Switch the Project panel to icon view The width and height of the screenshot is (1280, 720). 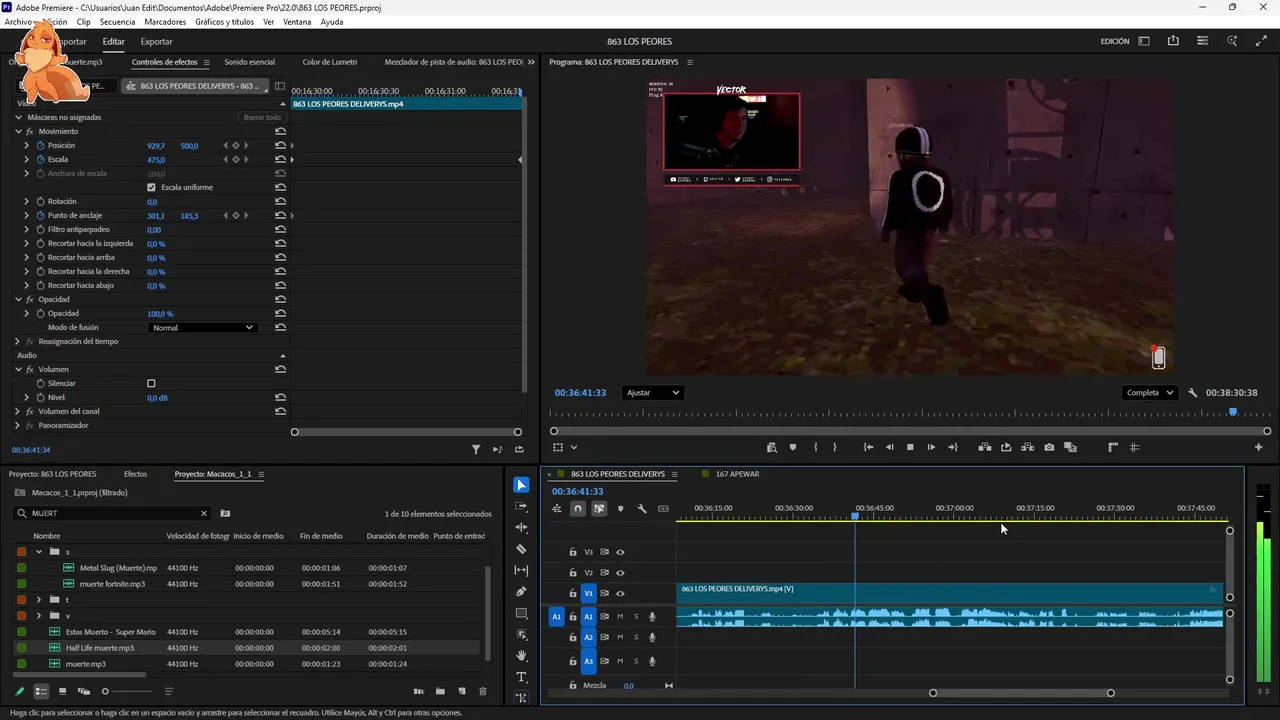pos(62,691)
